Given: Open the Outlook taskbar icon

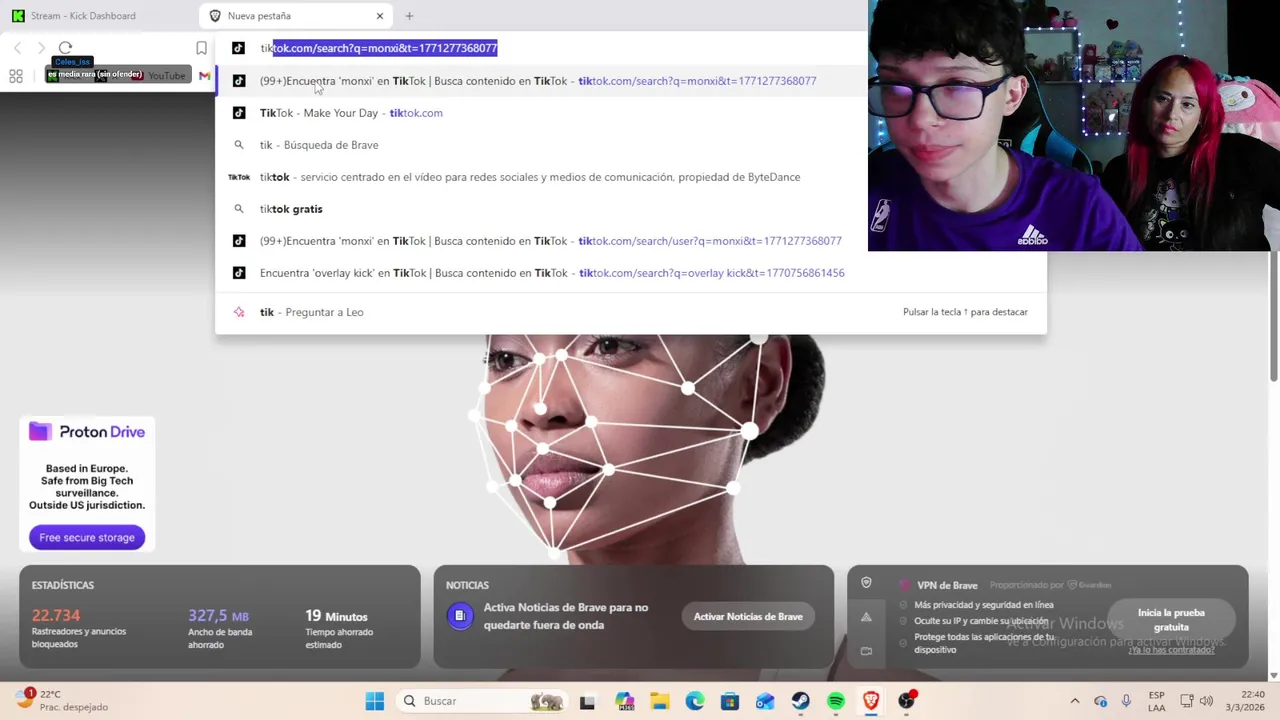Looking at the screenshot, I should point(765,701).
